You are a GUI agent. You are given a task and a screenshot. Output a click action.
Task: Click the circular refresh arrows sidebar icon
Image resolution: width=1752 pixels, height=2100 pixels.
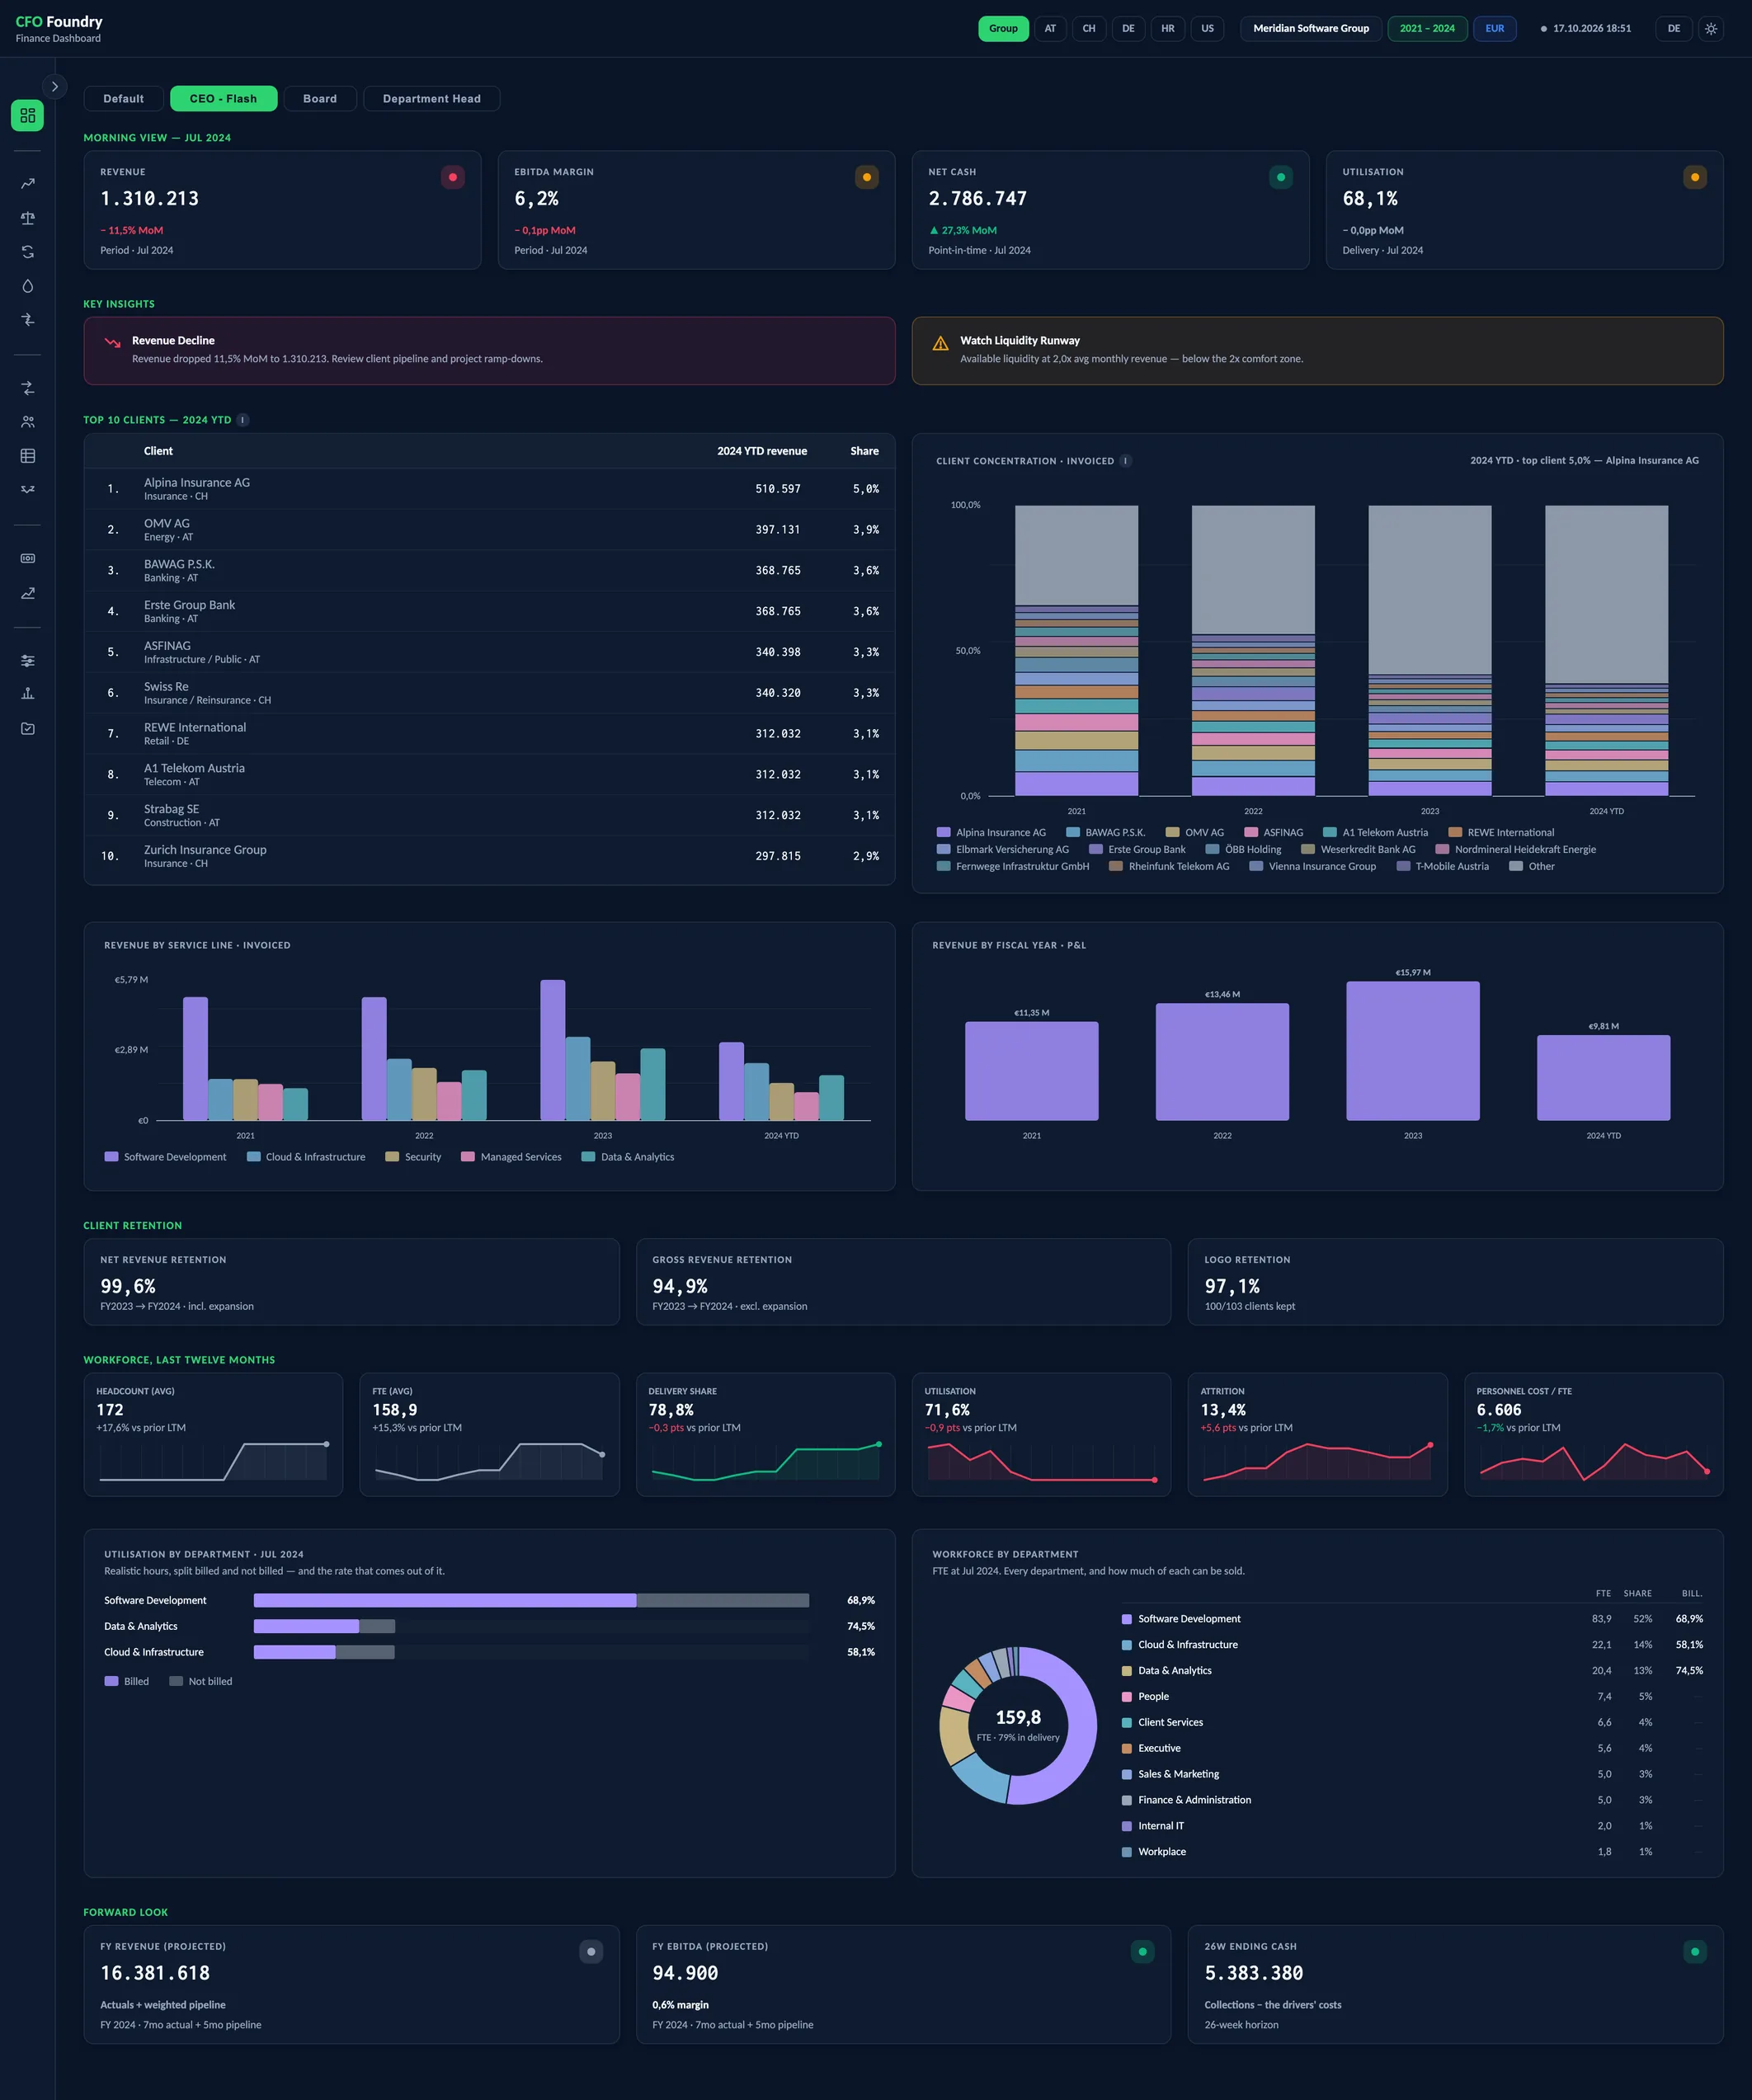click(x=27, y=251)
